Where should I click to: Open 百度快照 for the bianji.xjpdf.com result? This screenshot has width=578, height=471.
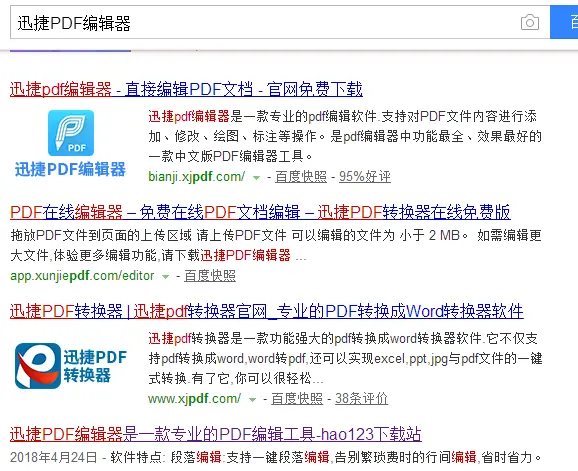[x=301, y=177]
